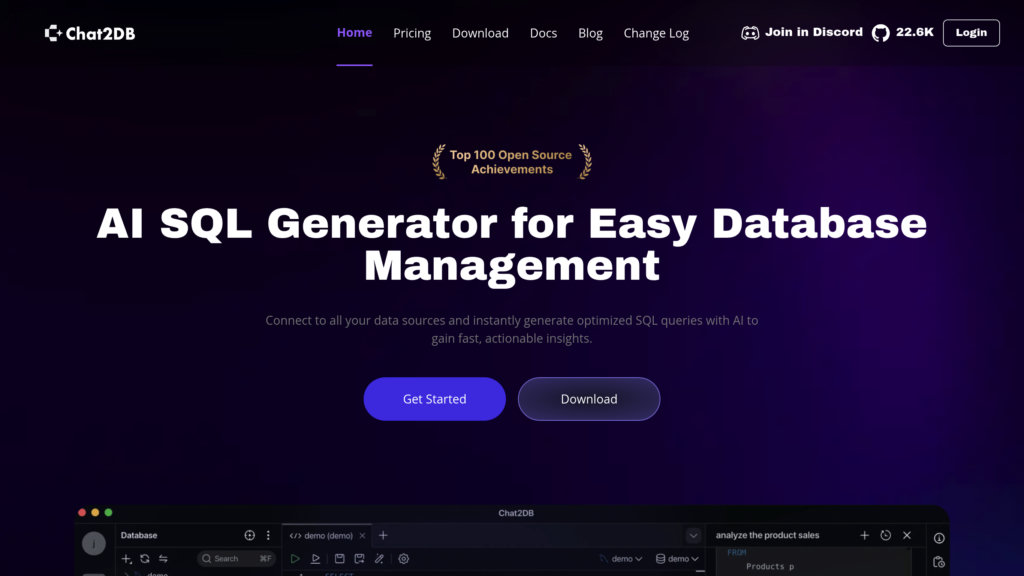Select the demo (demo) editor tab
This screenshot has width=1024, height=576.
(x=326, y=536)
